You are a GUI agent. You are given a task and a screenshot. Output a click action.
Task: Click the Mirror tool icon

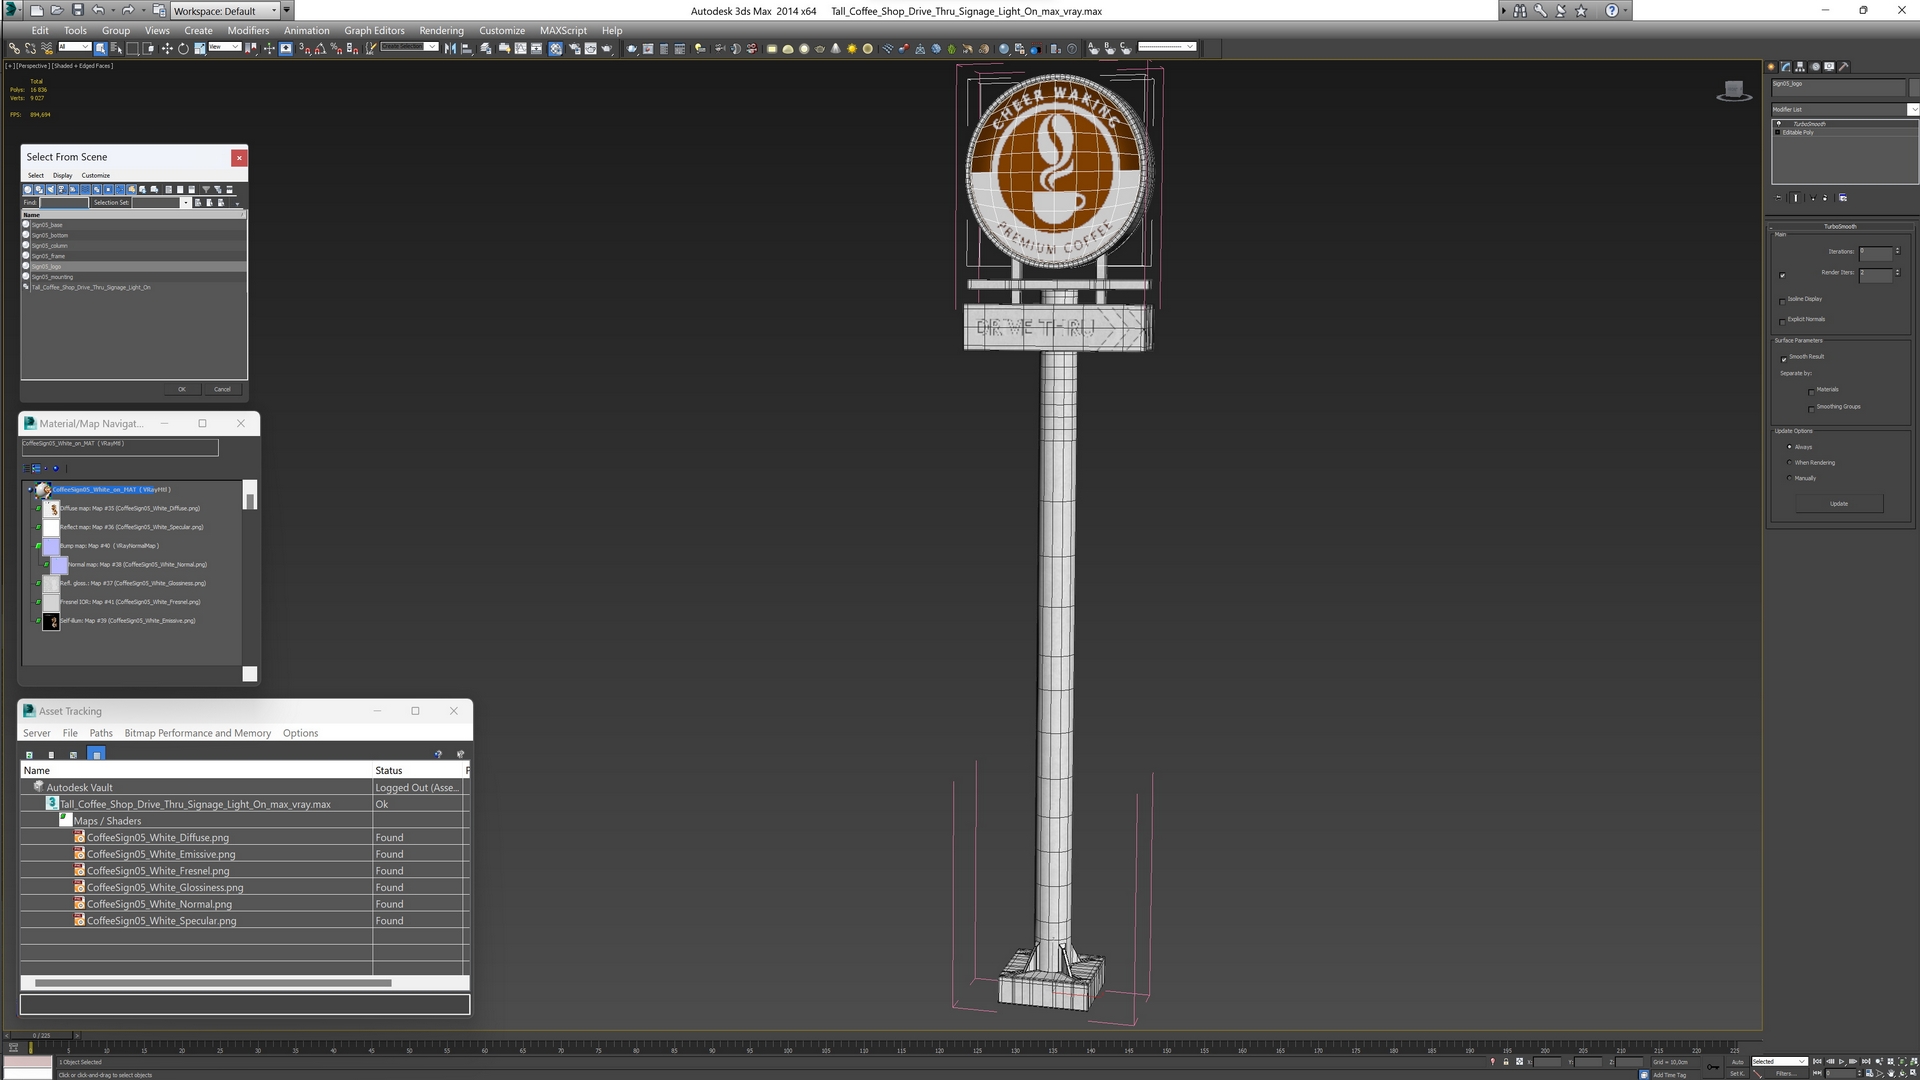tap(450, 48)
